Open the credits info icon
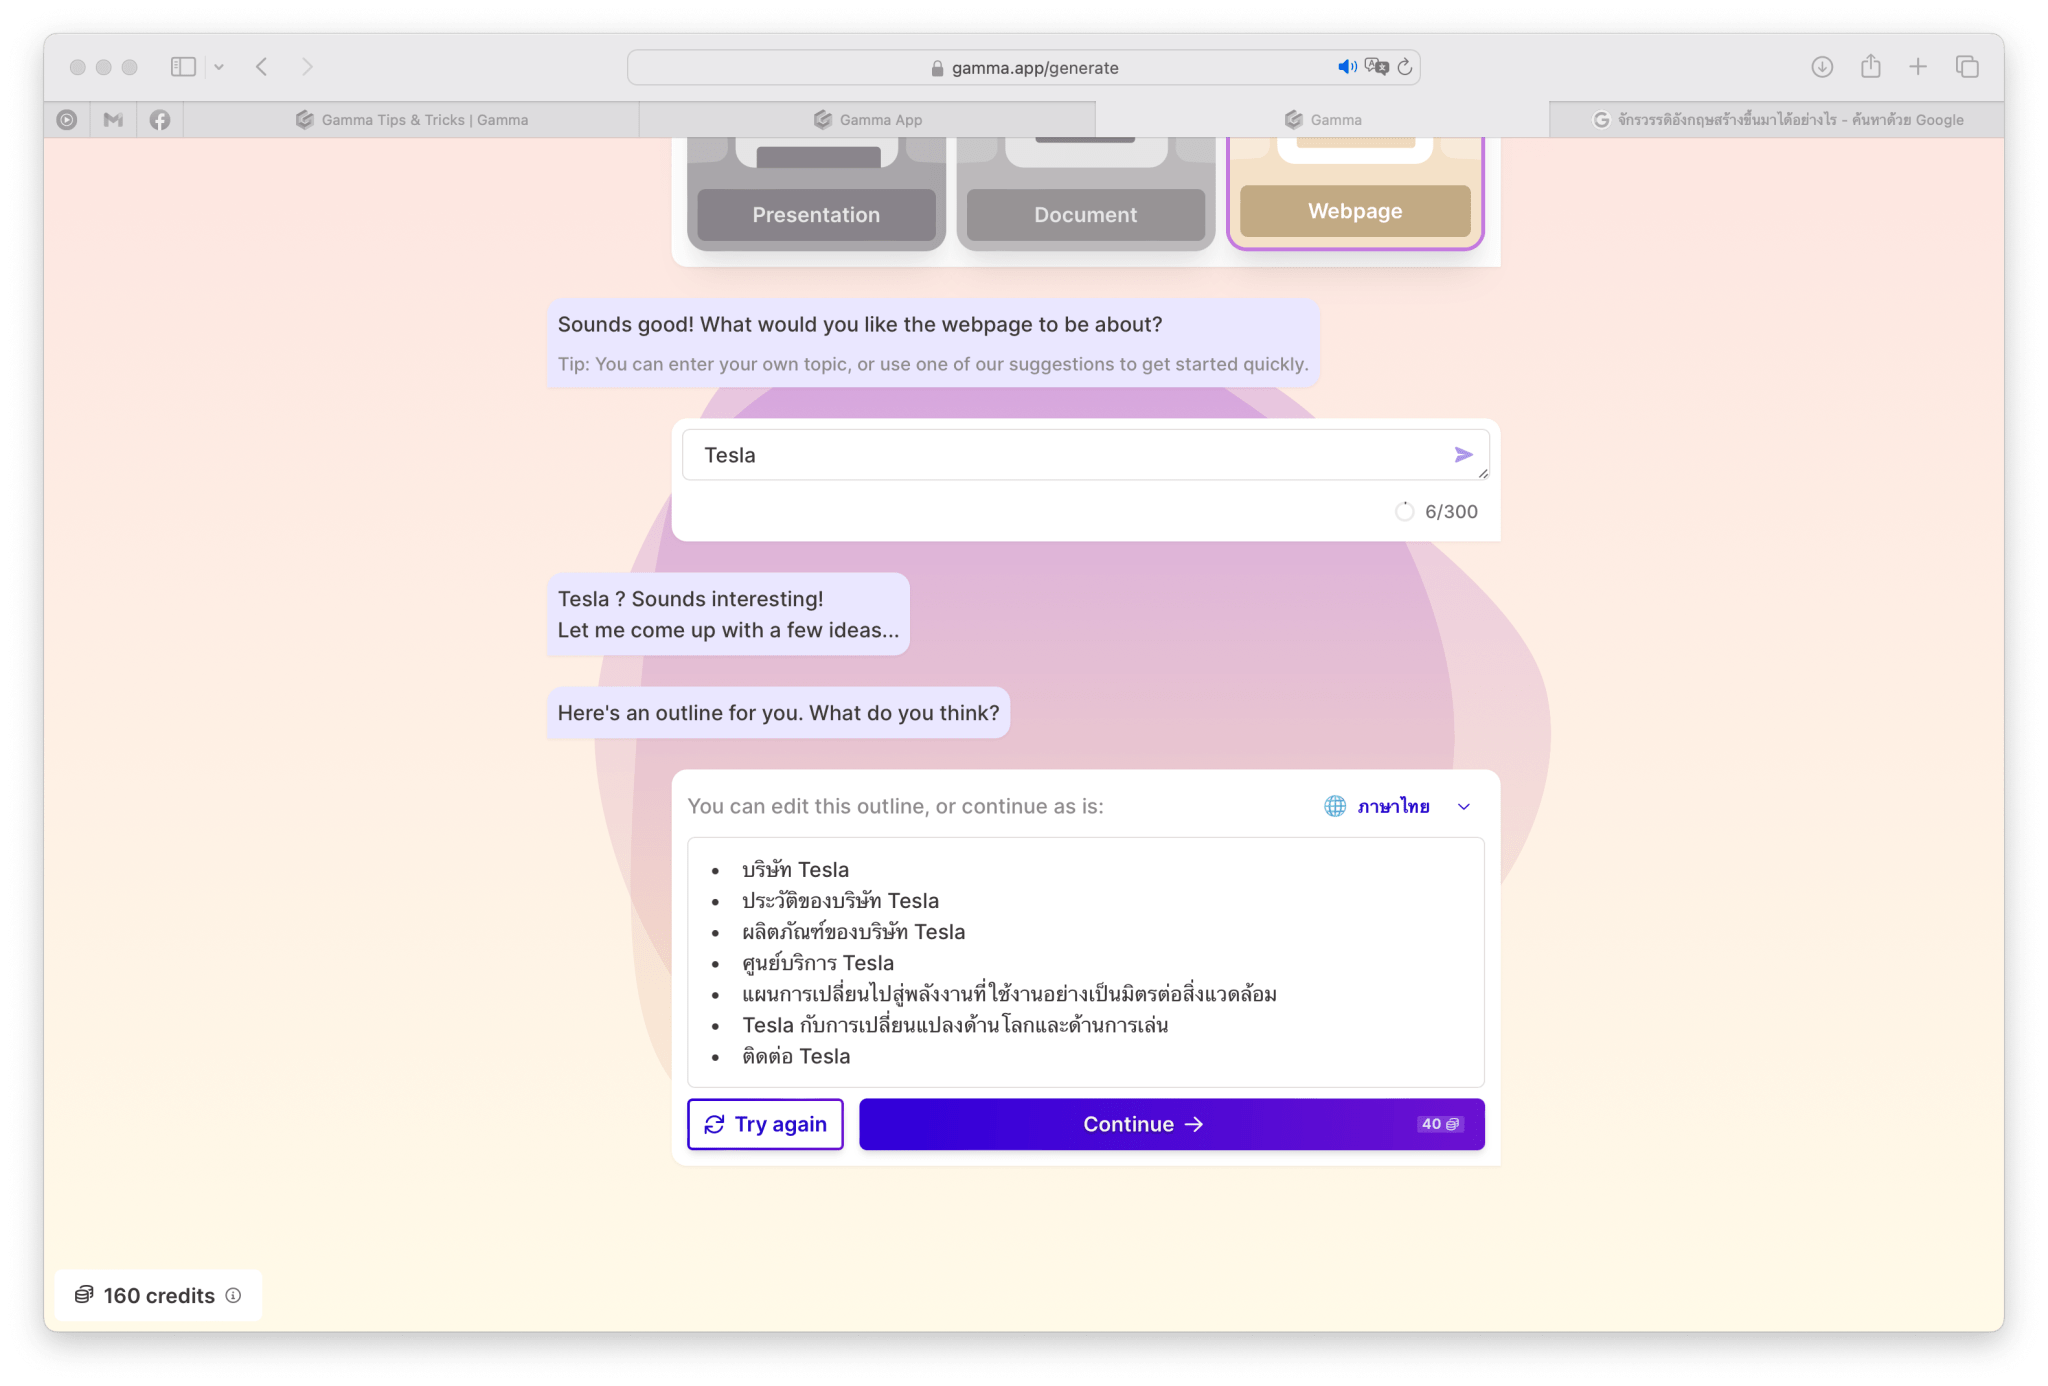The image size is (2048, 1386). 233,1295
